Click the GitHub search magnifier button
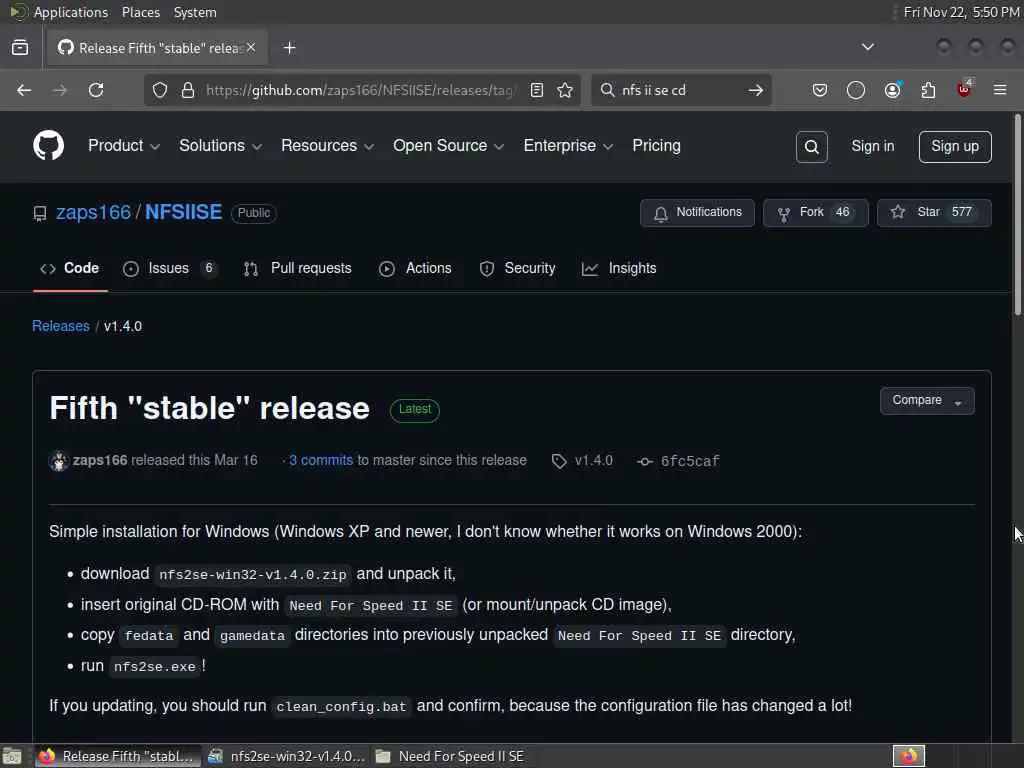The width and height of the screenshot is (1024, 768). (812, 147)
